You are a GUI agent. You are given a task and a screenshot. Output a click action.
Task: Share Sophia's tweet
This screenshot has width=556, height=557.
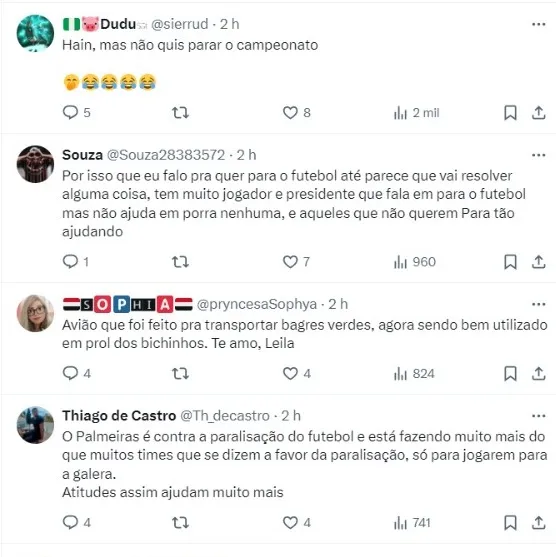click(x=539, y=374)
